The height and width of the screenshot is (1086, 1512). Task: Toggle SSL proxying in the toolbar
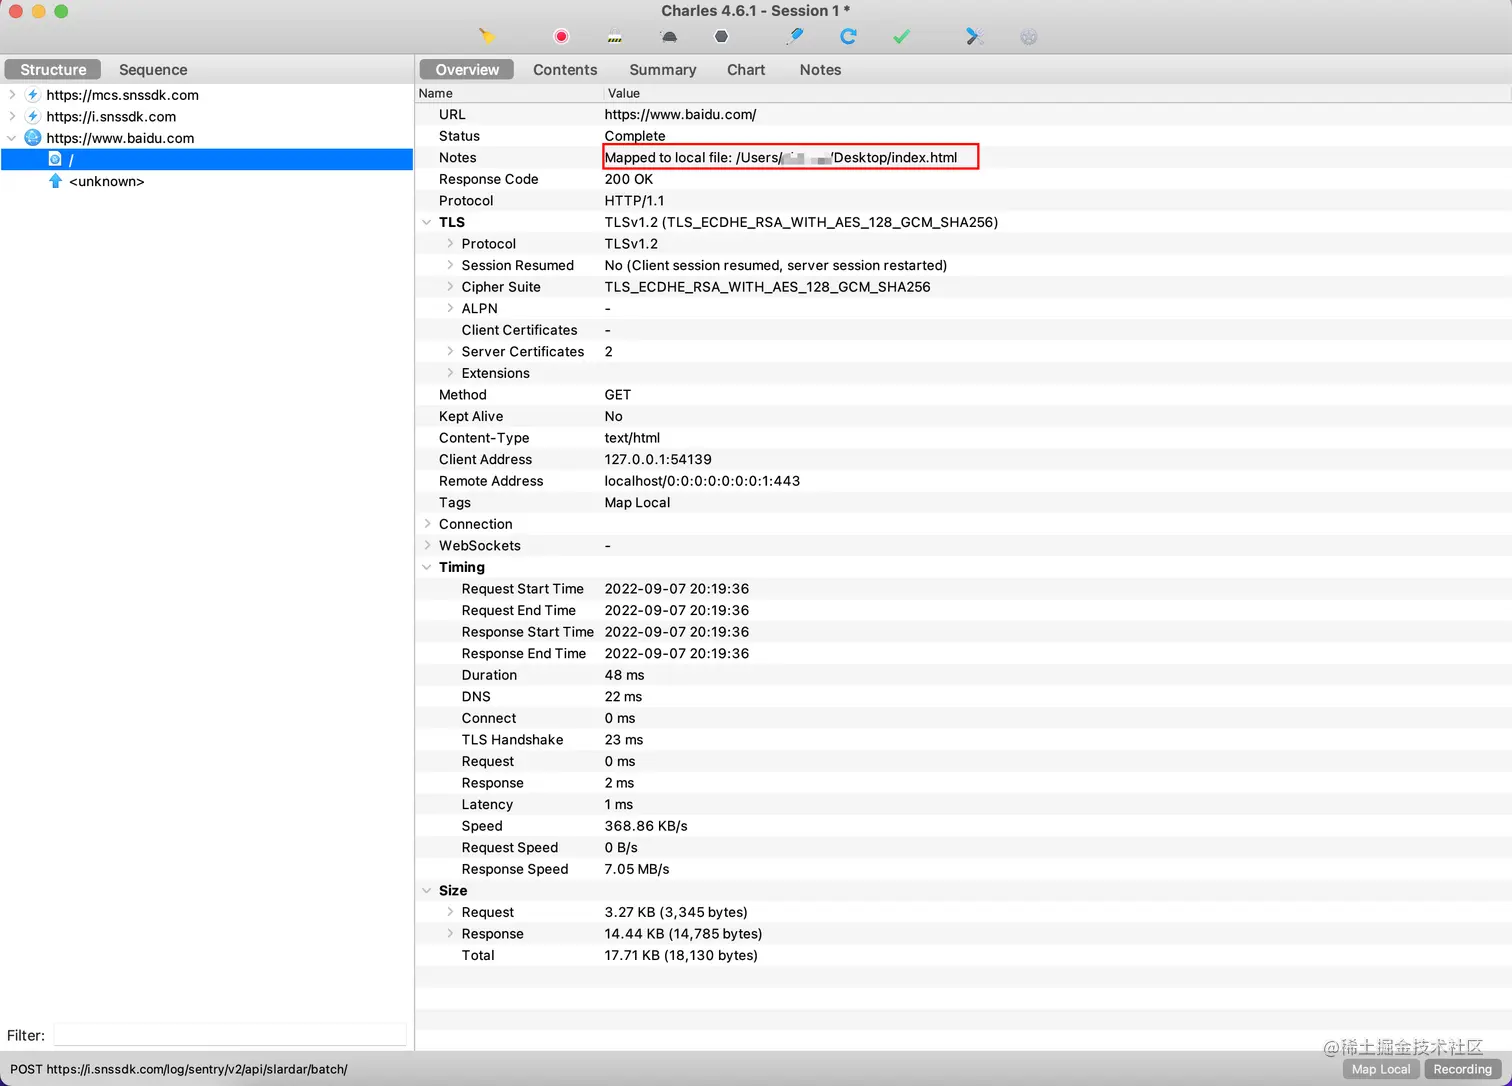pos(615,37)
